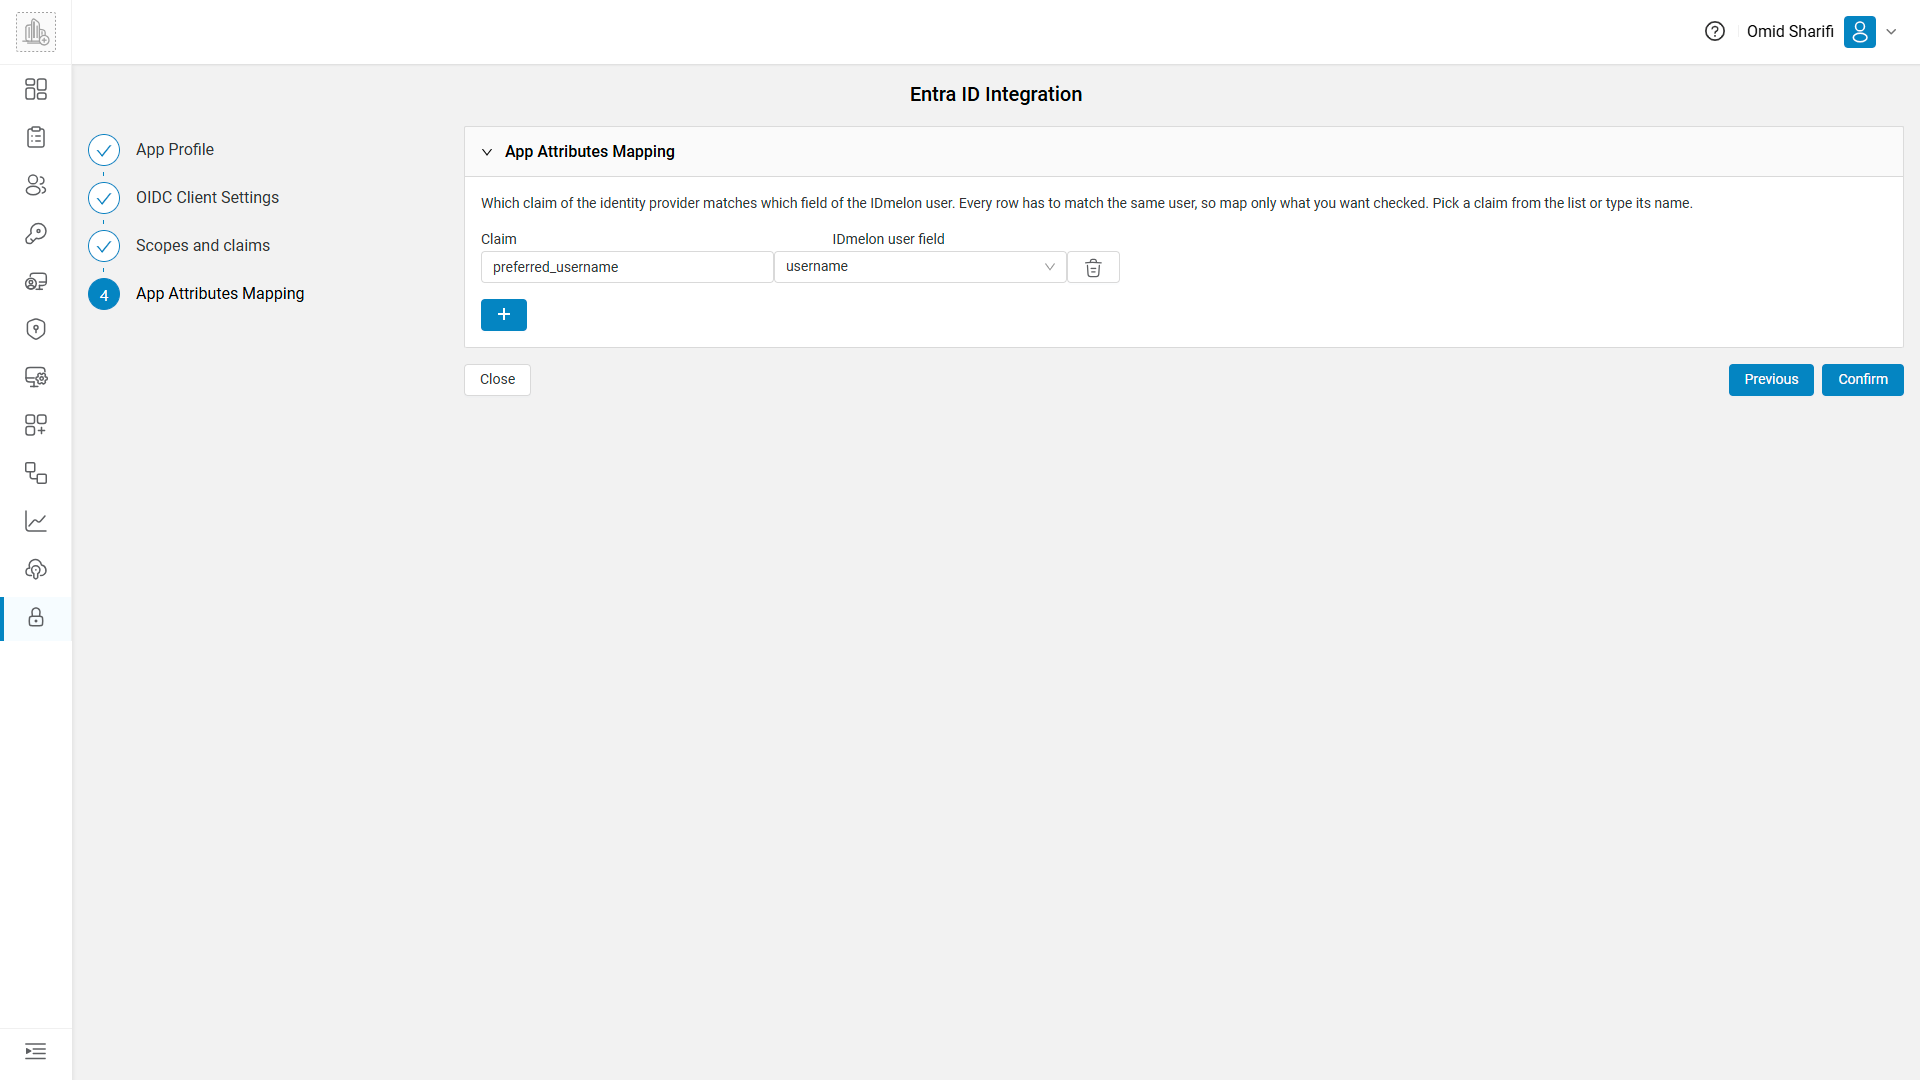This screenshot has height=1080, width=1920.
Task: Open the IDmelon user field dropdown
Action: [x=920, y=267]
